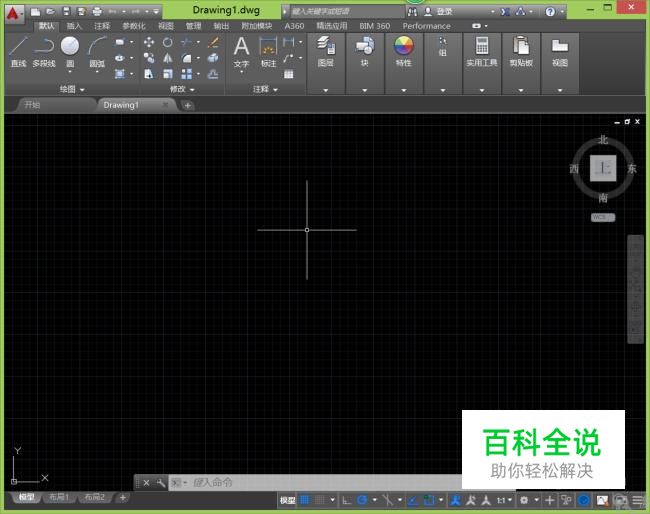The width and height of the screenshot is (650, 514).
Task: Click the Rotate tool icon
Action: coord(167,42)
